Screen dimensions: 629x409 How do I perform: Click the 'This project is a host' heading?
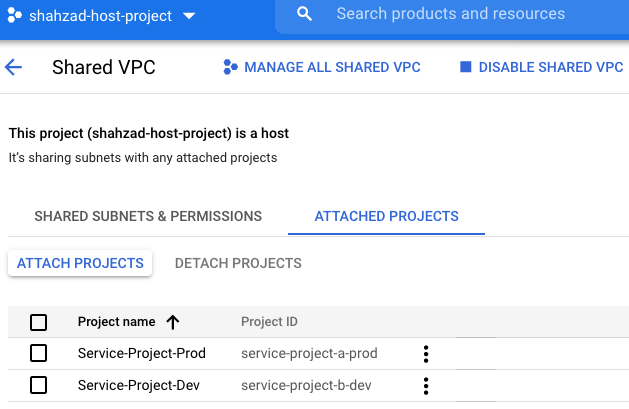click(x=149, y=133)
